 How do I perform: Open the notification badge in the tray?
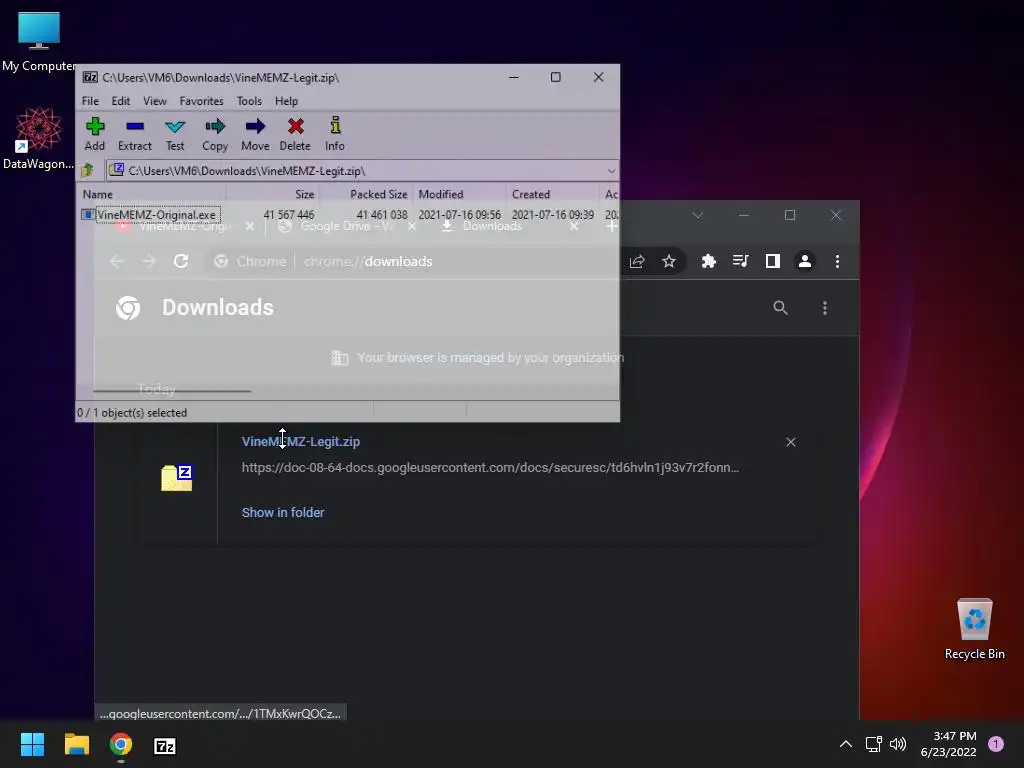[996, 744]
